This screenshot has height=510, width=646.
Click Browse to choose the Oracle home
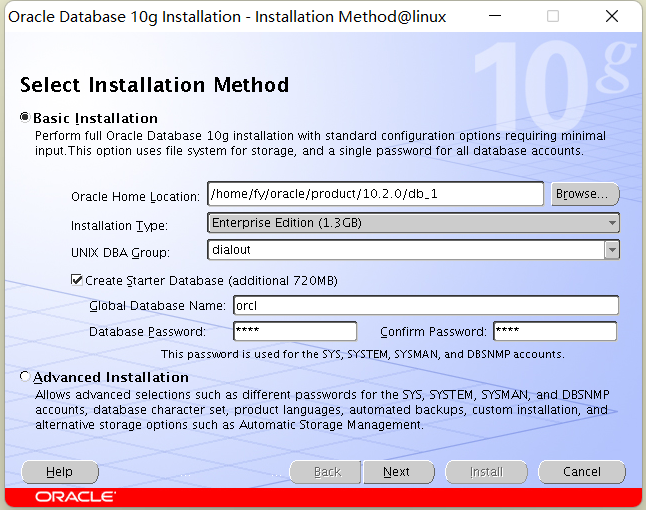[585, 194]
